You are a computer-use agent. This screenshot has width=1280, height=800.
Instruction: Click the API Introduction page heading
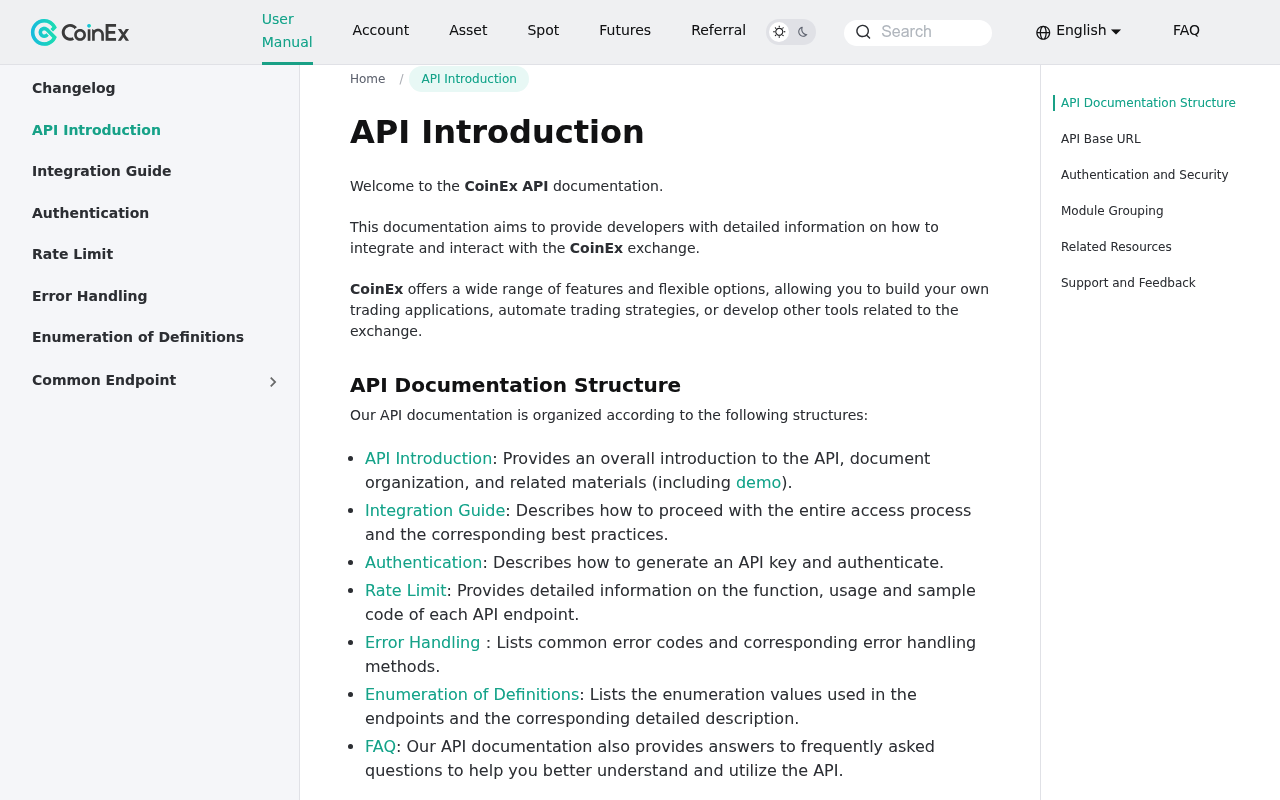click(x=497, y=132)
